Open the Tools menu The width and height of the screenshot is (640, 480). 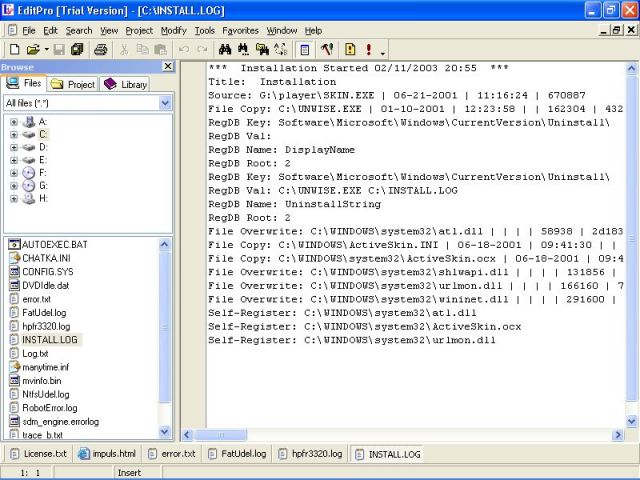[x=204, y=31]
